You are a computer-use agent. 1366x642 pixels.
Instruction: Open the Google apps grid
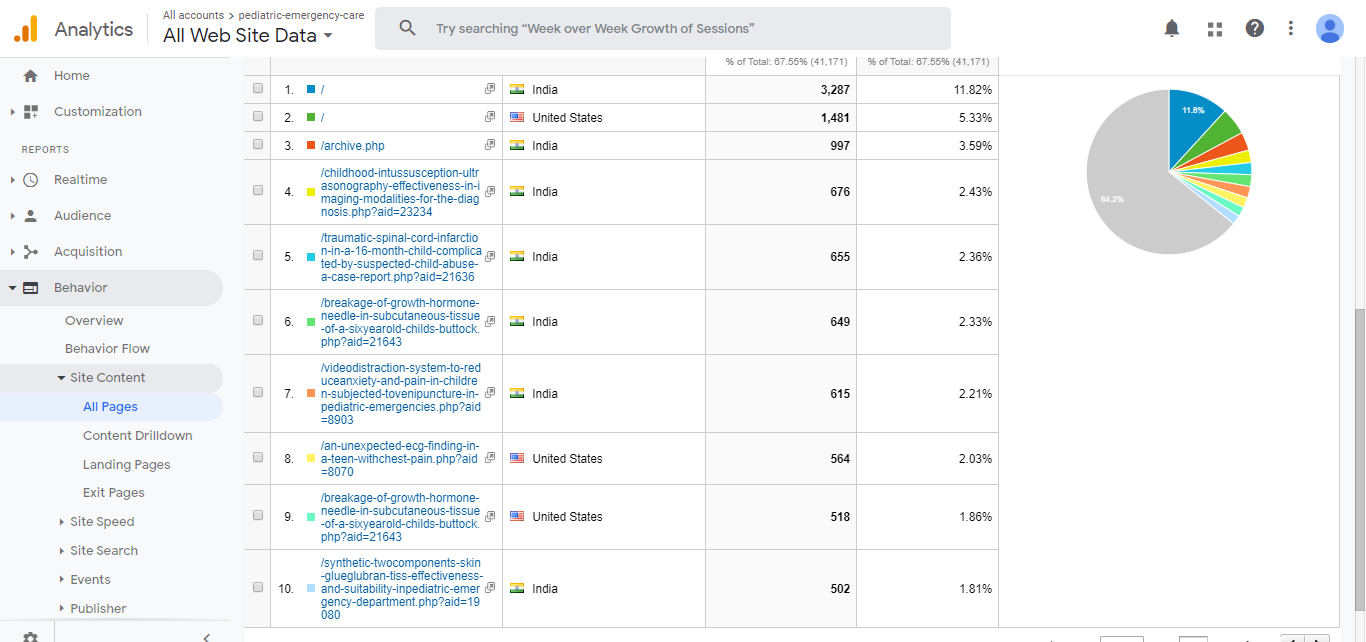tap(1215, 29)
